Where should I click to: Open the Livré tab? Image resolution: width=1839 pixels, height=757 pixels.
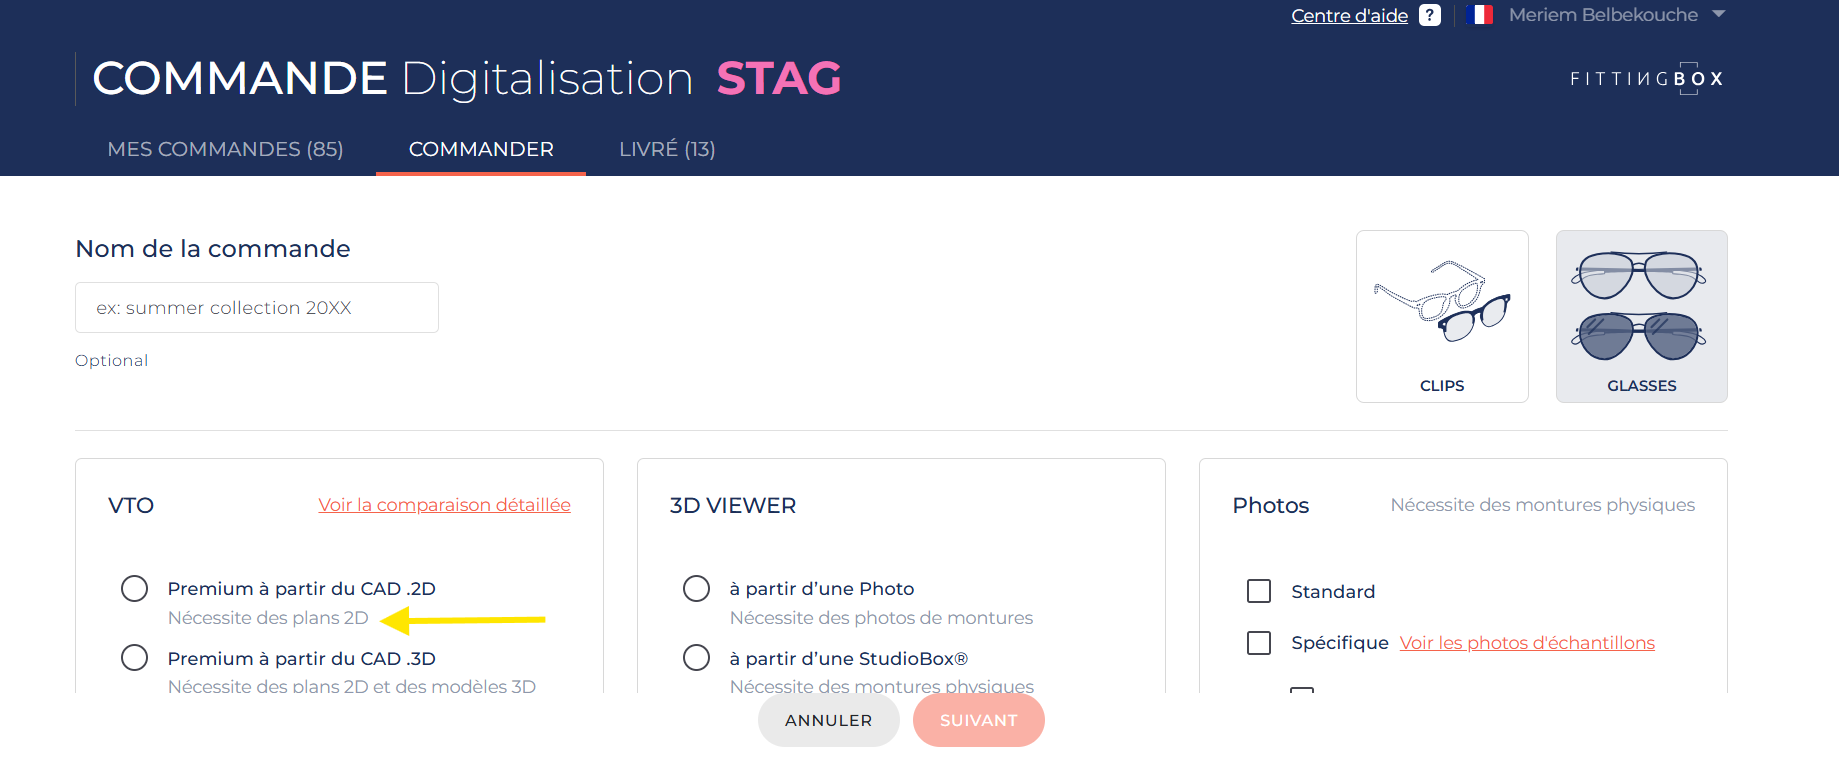pyautogui.click(x=667, y=149)
